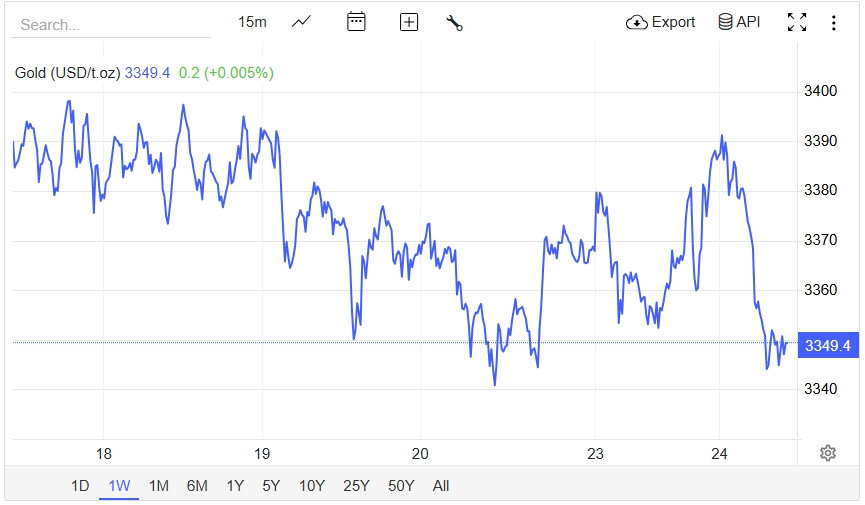The width and height of the screenshot is (865, 505).
Task: Open the calendar date range picker
Action: coord(356,22)
